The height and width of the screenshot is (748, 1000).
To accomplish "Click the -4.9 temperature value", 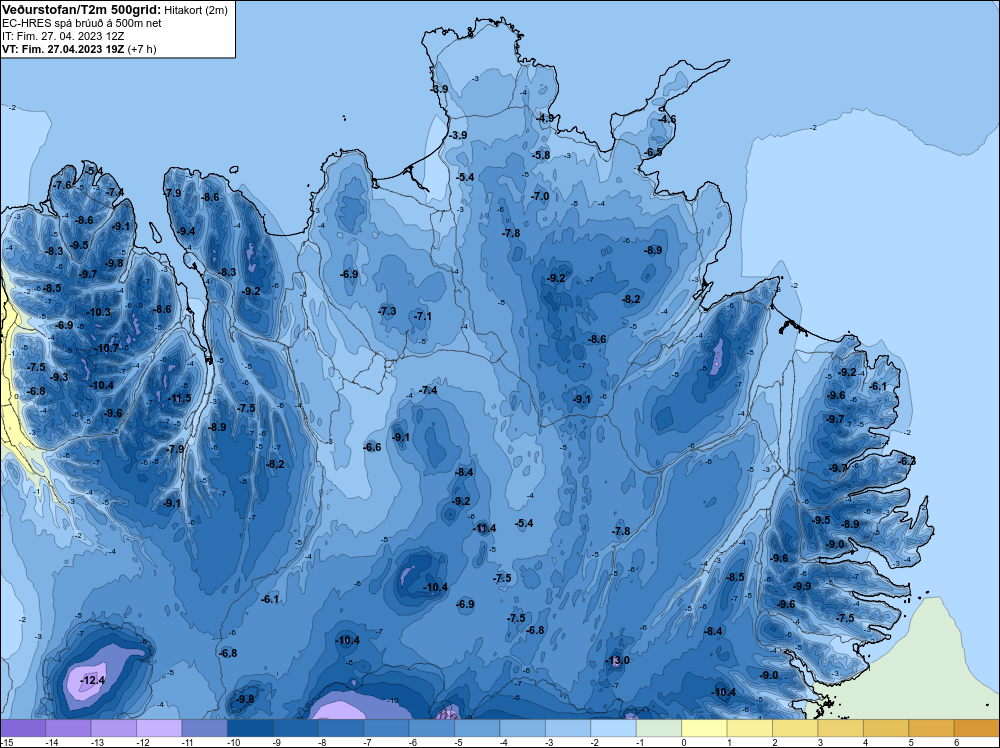I will point(545,118).
